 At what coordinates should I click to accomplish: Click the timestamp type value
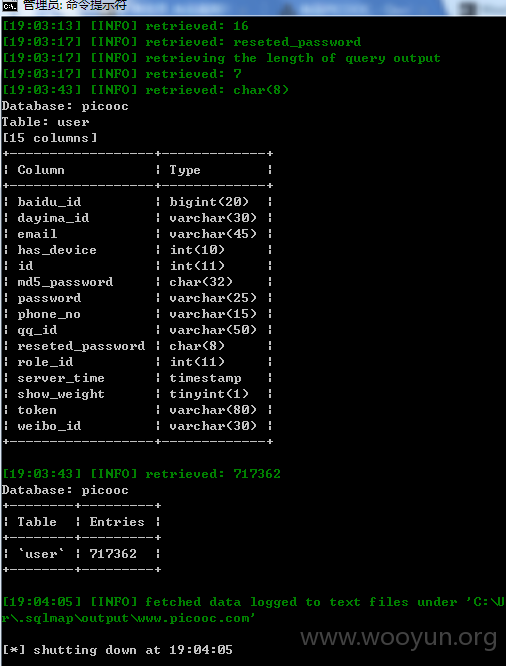click(205, 378)
